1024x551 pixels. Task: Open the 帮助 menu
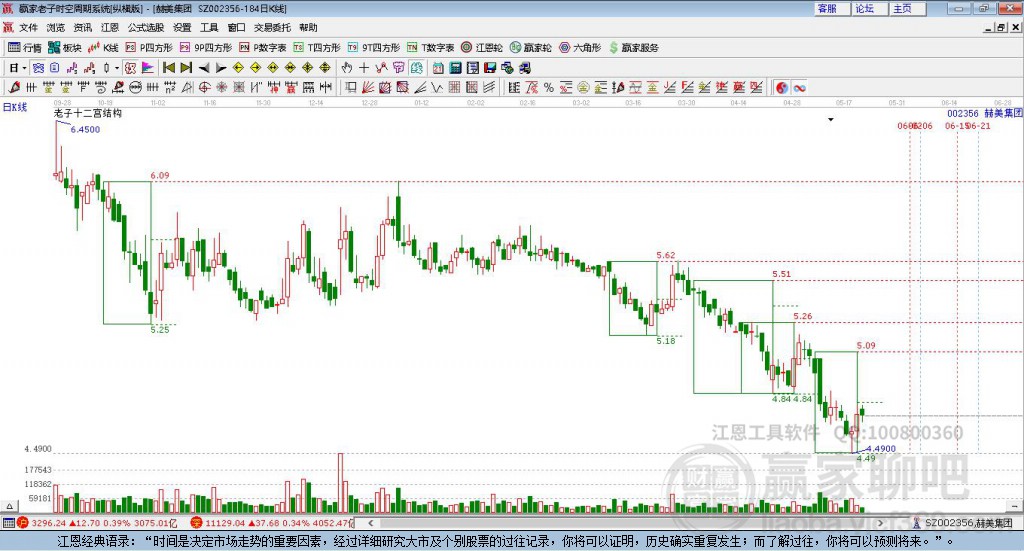coord(308,27)
